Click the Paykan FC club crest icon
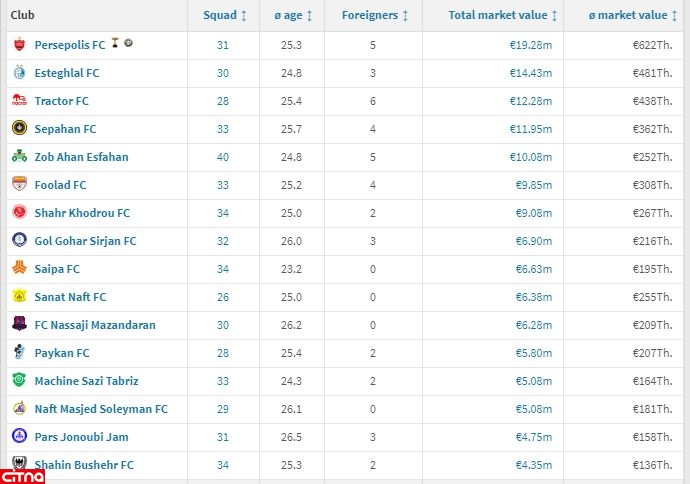The image size is (690, 484). (x=19, y=353)
